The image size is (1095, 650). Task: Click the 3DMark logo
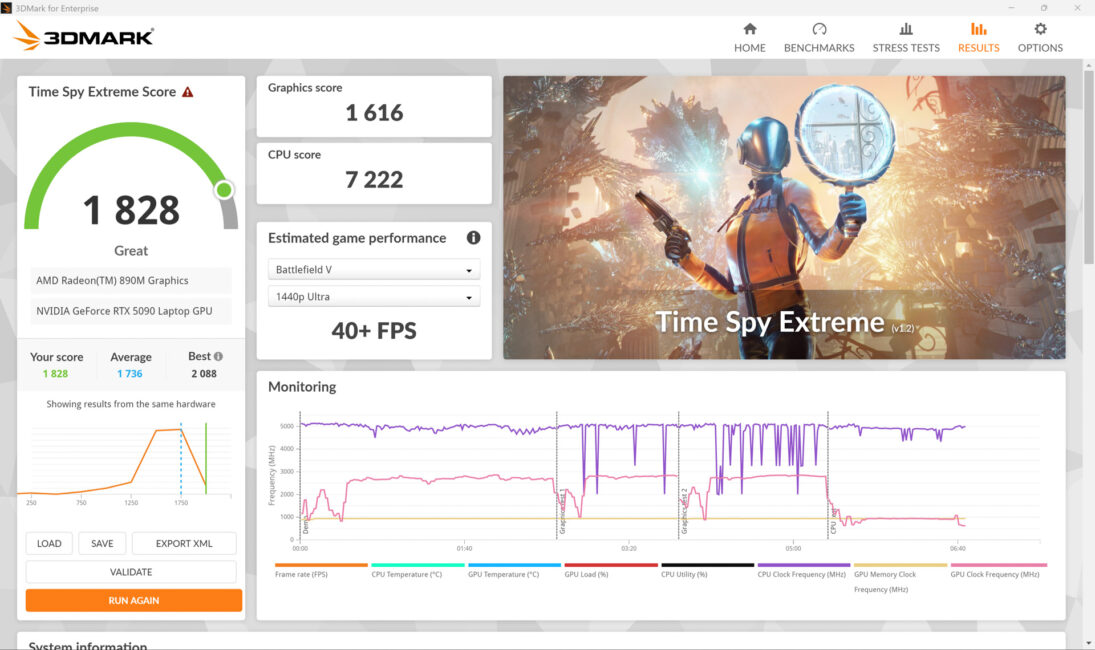pyautogui.click(x=84, y=36)
